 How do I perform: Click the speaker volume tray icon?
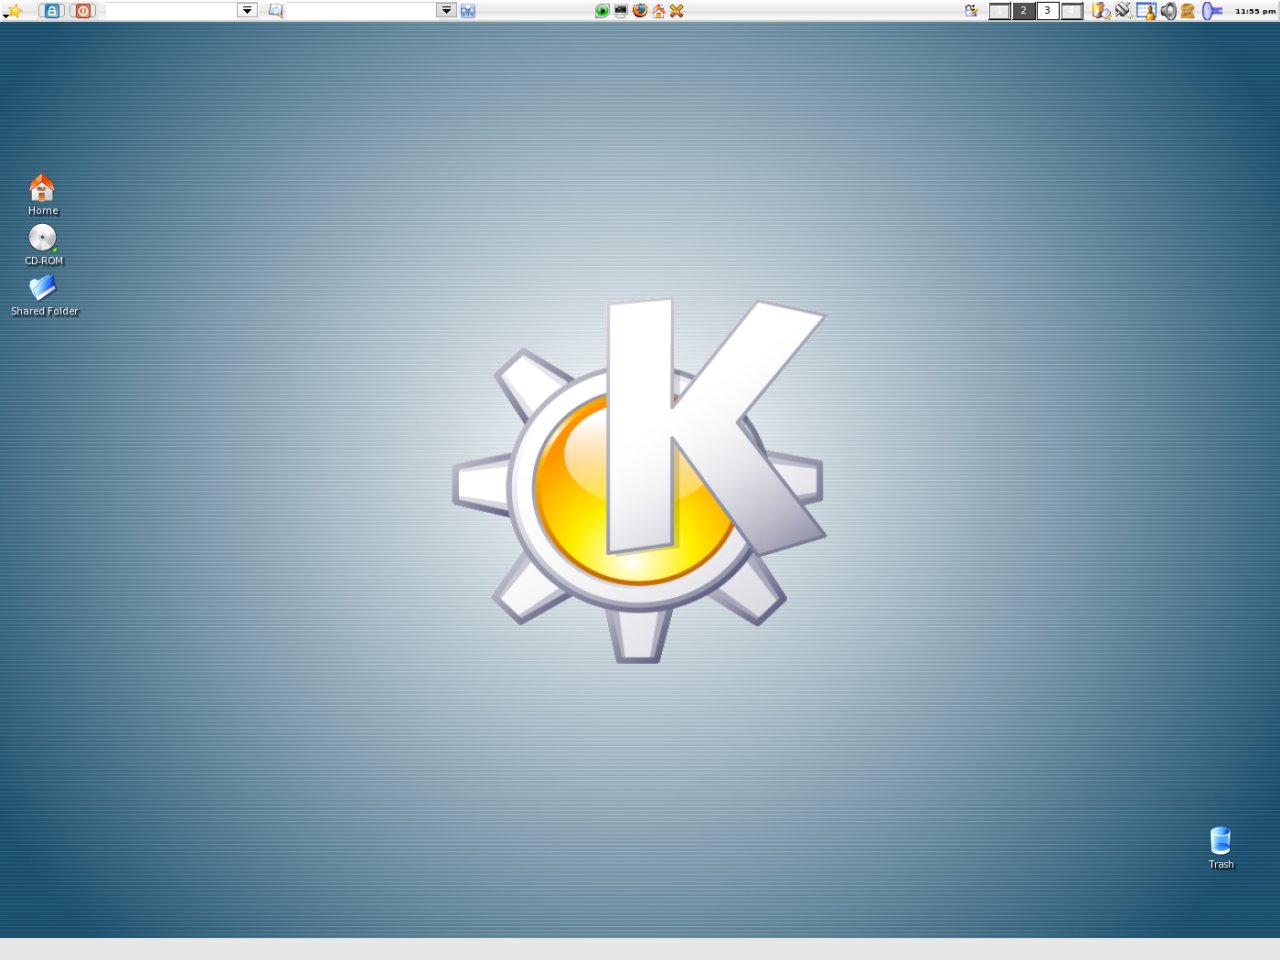pos(1167,11)
